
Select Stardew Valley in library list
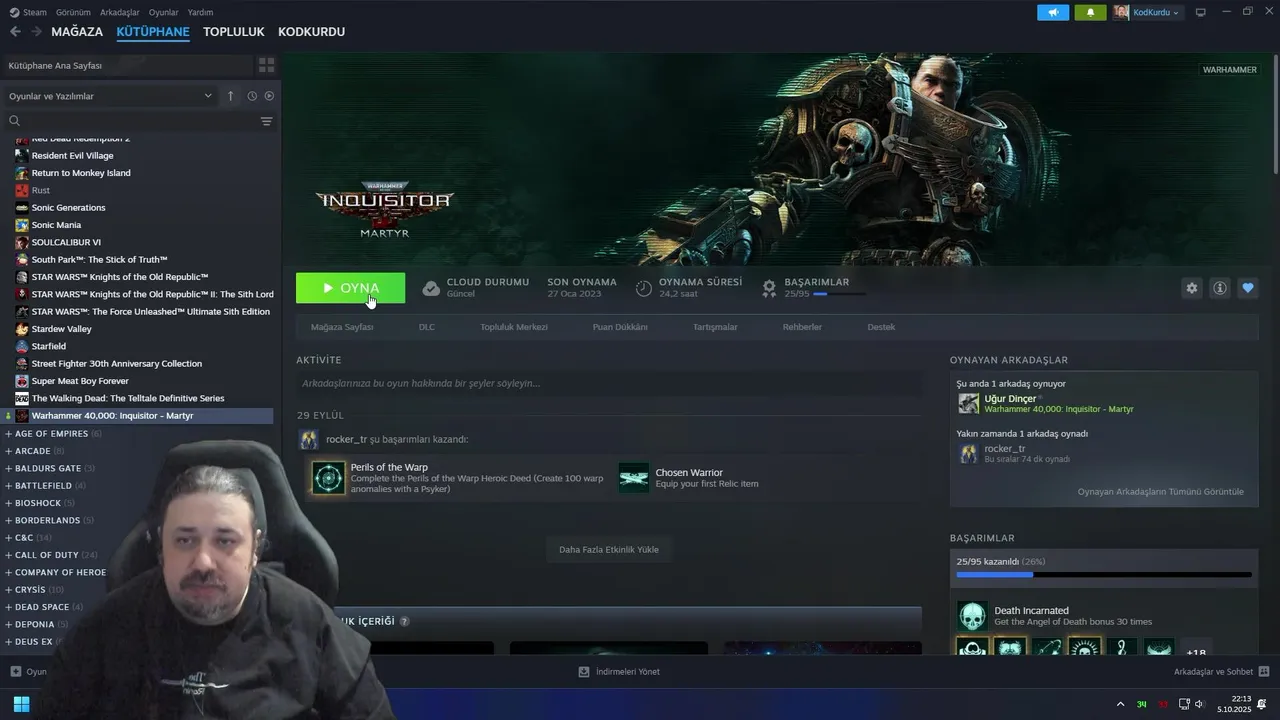(x=61, y=329)
